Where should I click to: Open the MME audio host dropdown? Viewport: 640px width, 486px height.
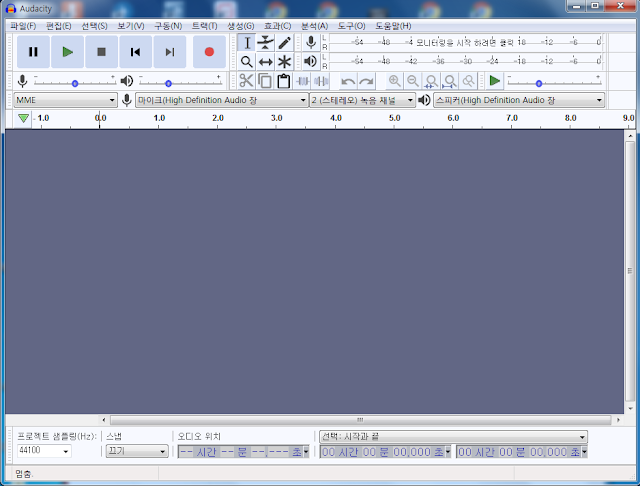point(65,100)
